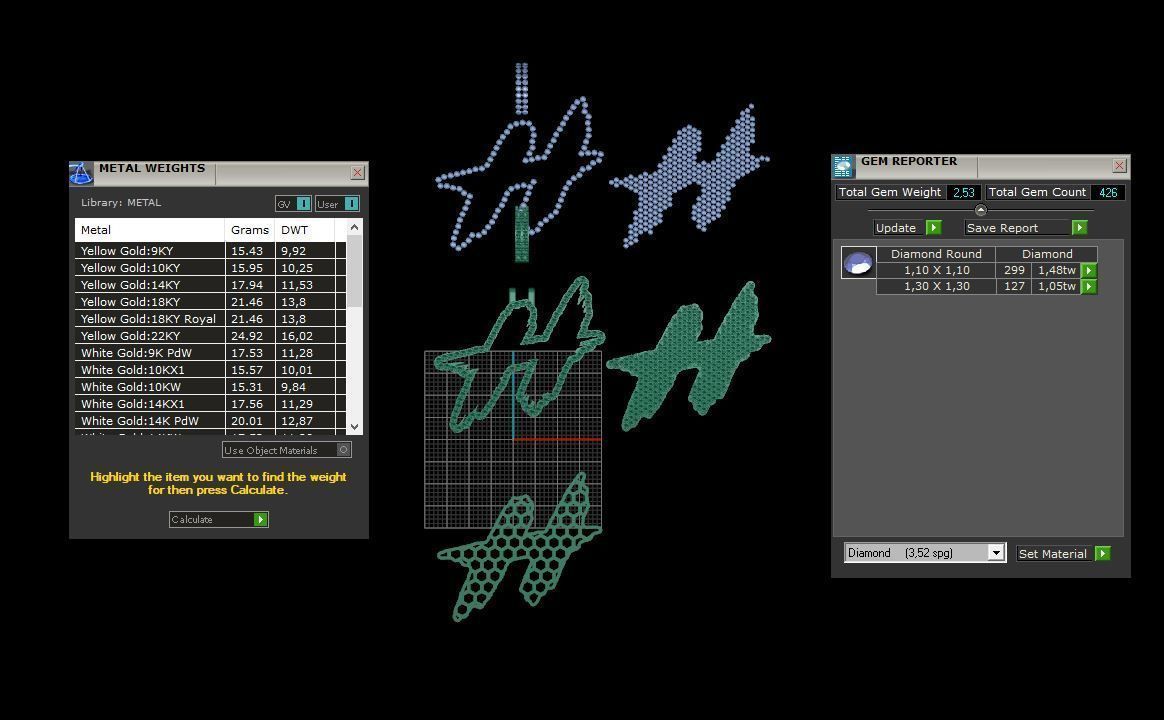Click the 127 gem count cell
Image resolution: width=1164 pixels, height=720 pixels.
1014,287
